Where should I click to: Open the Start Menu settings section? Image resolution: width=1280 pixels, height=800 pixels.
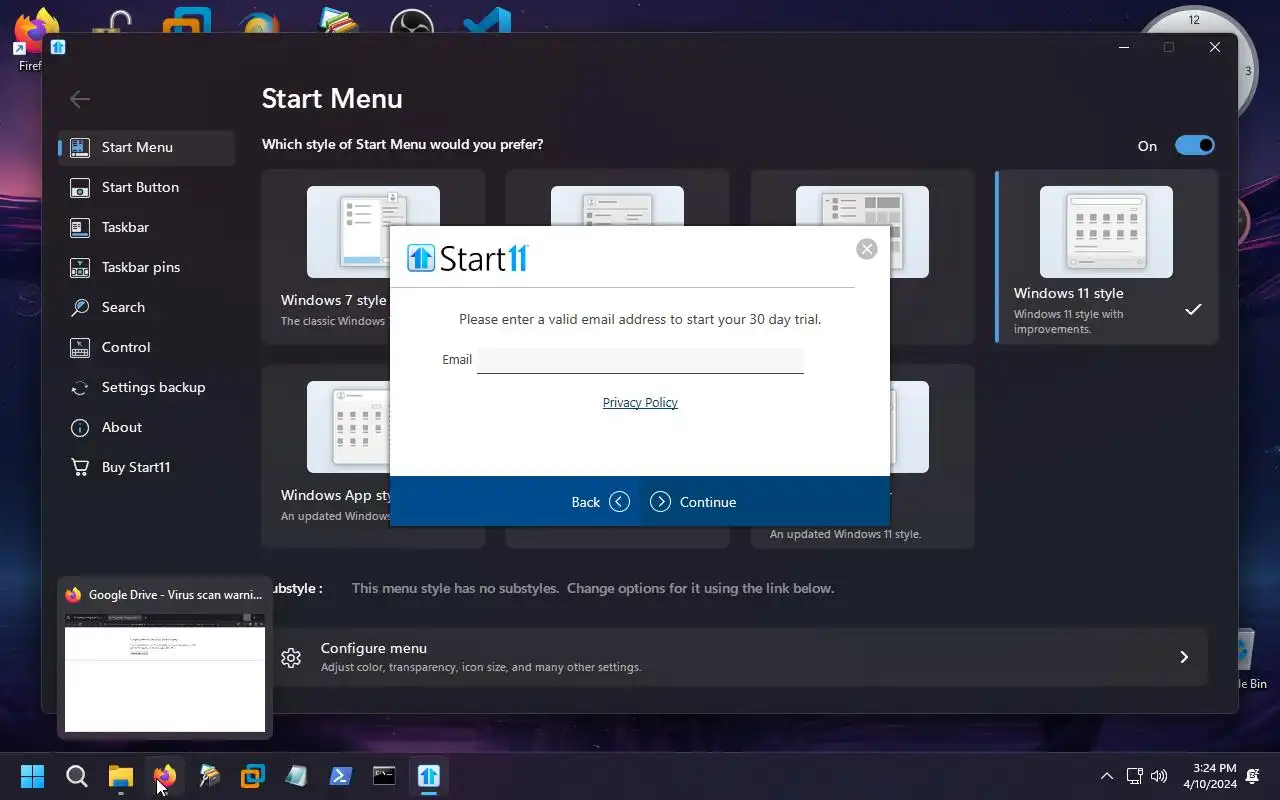tap(147, 147)
